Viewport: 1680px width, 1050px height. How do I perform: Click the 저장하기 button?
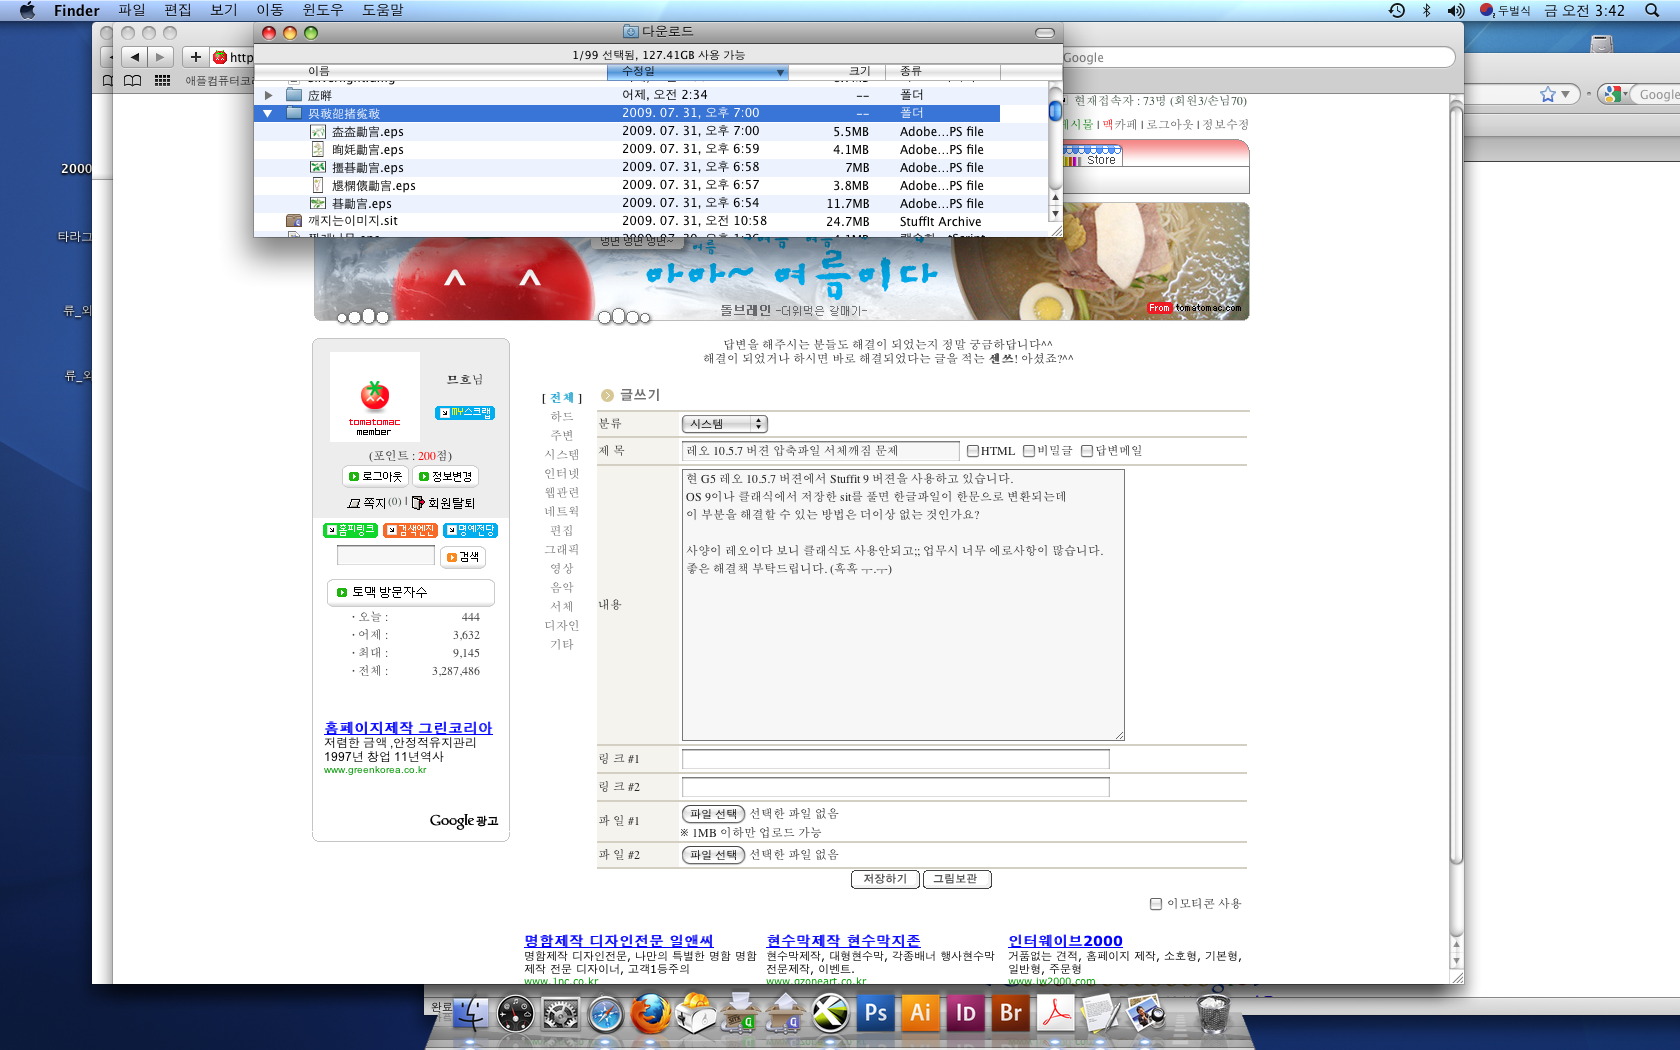tap(885, 879)
